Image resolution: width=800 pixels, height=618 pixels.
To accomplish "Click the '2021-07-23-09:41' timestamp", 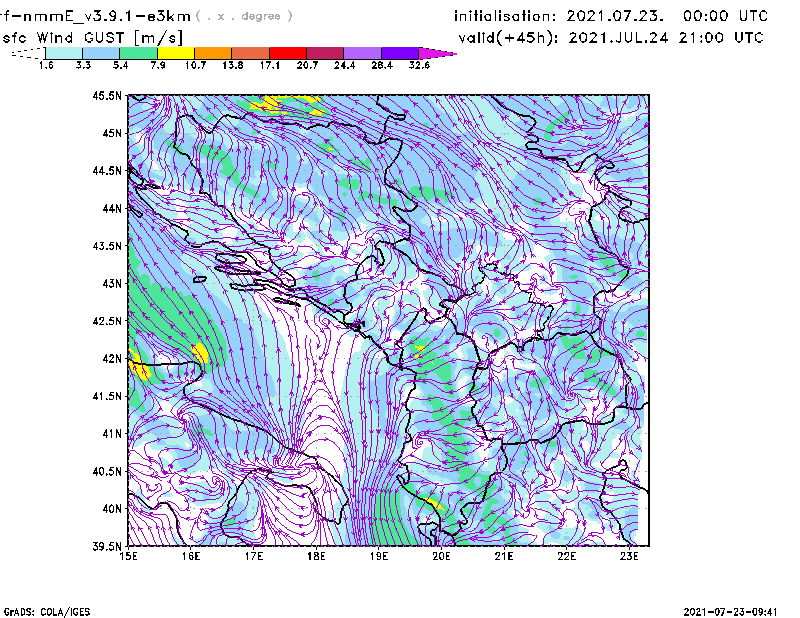I will point(730,612).
